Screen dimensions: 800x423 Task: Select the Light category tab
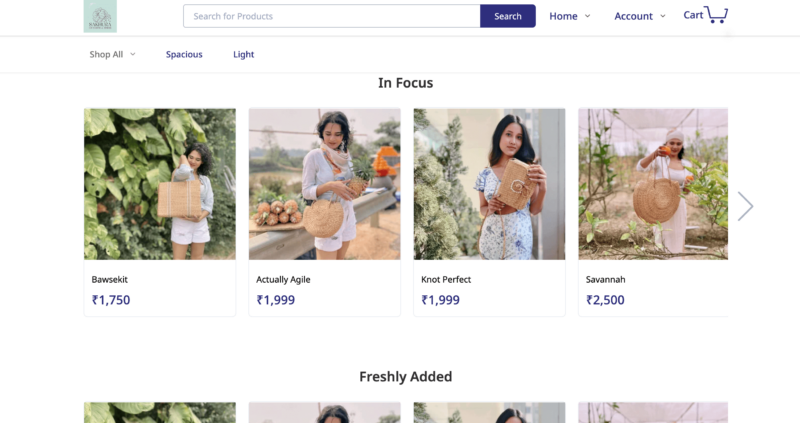(x=244, y=54)
